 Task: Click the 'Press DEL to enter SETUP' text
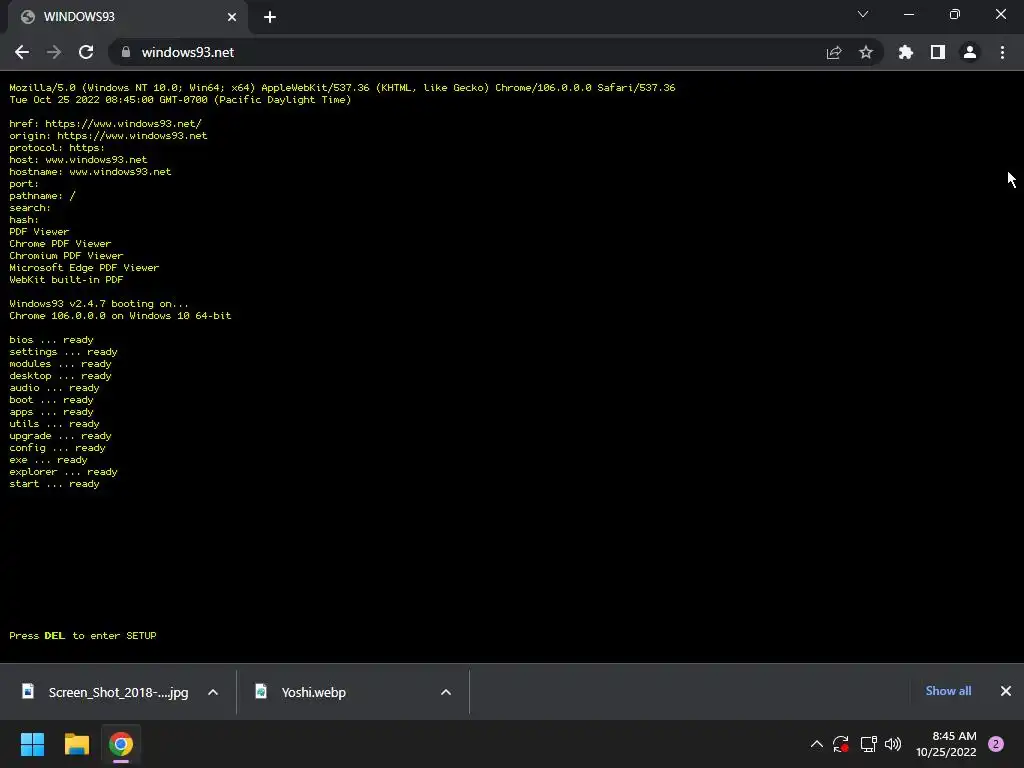click(83, 635)
